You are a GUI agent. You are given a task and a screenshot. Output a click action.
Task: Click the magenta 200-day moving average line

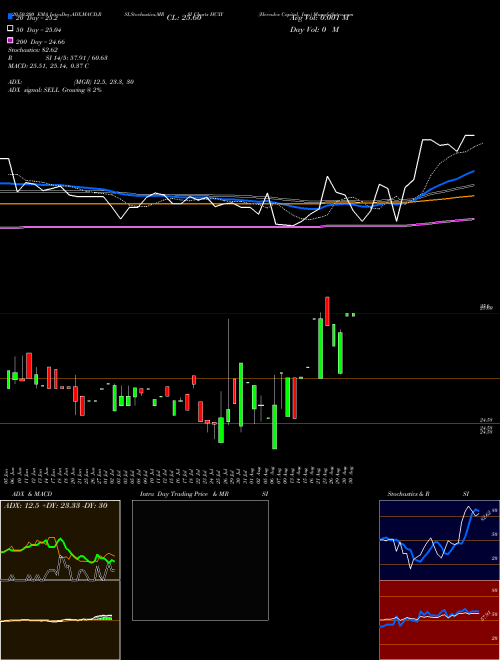pyautogui.click(x=236, y=226)
